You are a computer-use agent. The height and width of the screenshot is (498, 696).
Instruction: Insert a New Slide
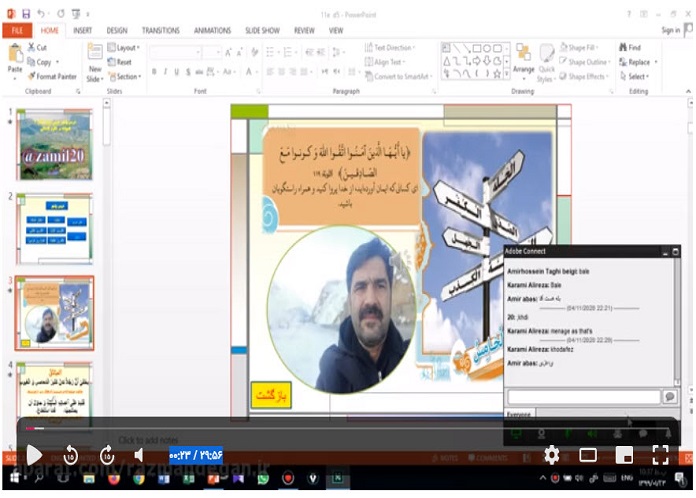[95, 62]
